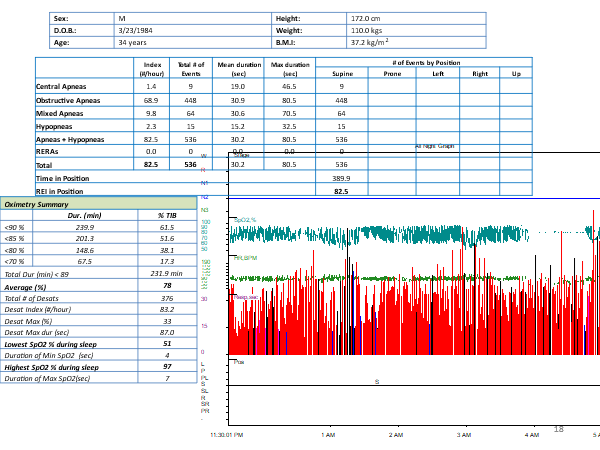Click page number 18
The height and width of the screenshot is (450, 600).
click(559, 429)
